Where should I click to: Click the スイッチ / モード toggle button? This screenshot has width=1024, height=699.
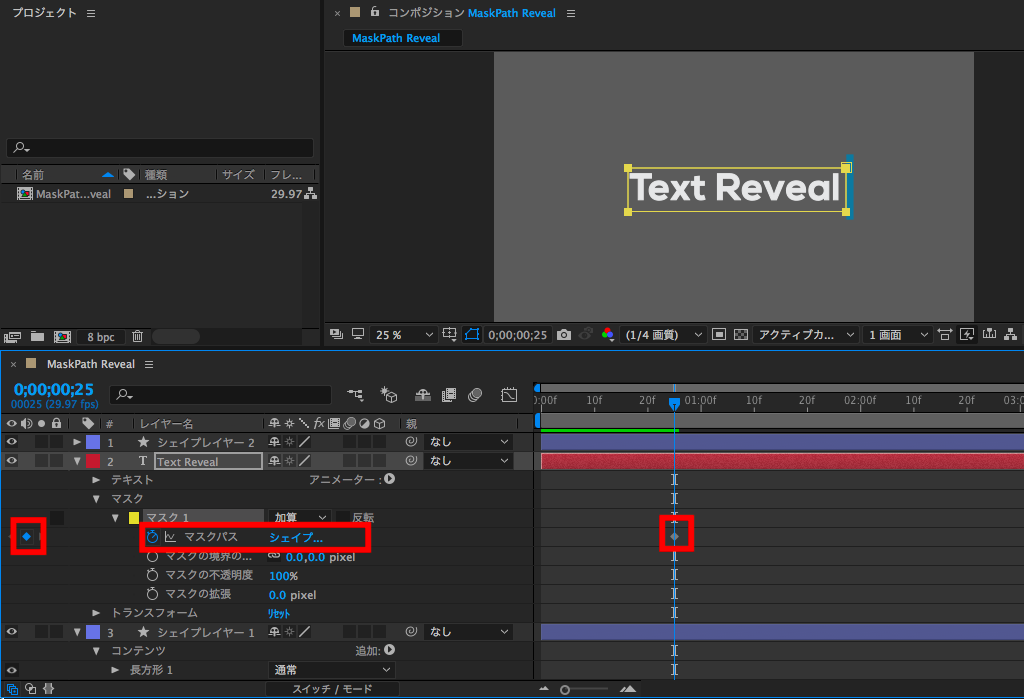click(x=332, y=689)
